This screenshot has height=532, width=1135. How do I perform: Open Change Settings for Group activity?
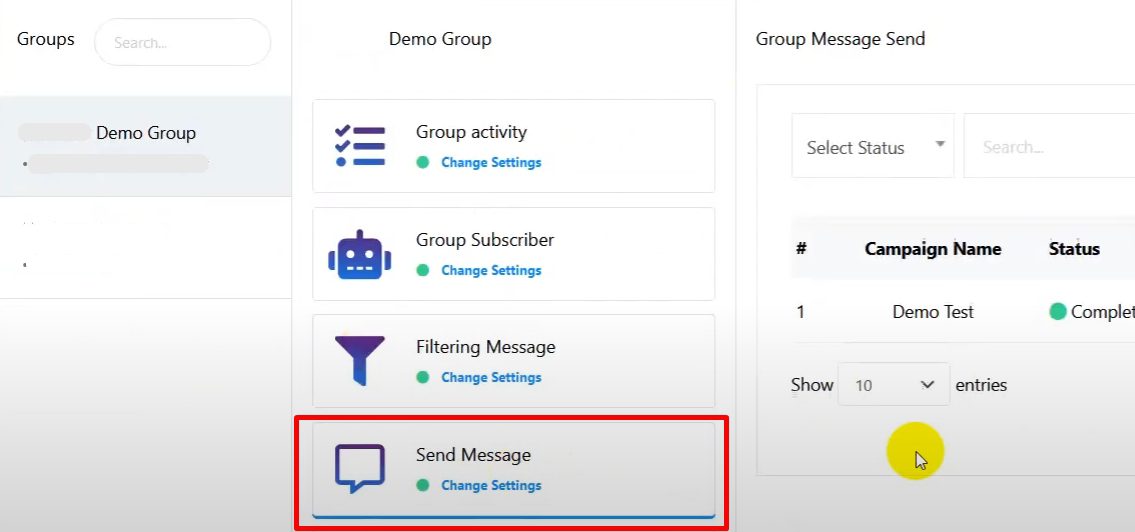tap(491, 162)
